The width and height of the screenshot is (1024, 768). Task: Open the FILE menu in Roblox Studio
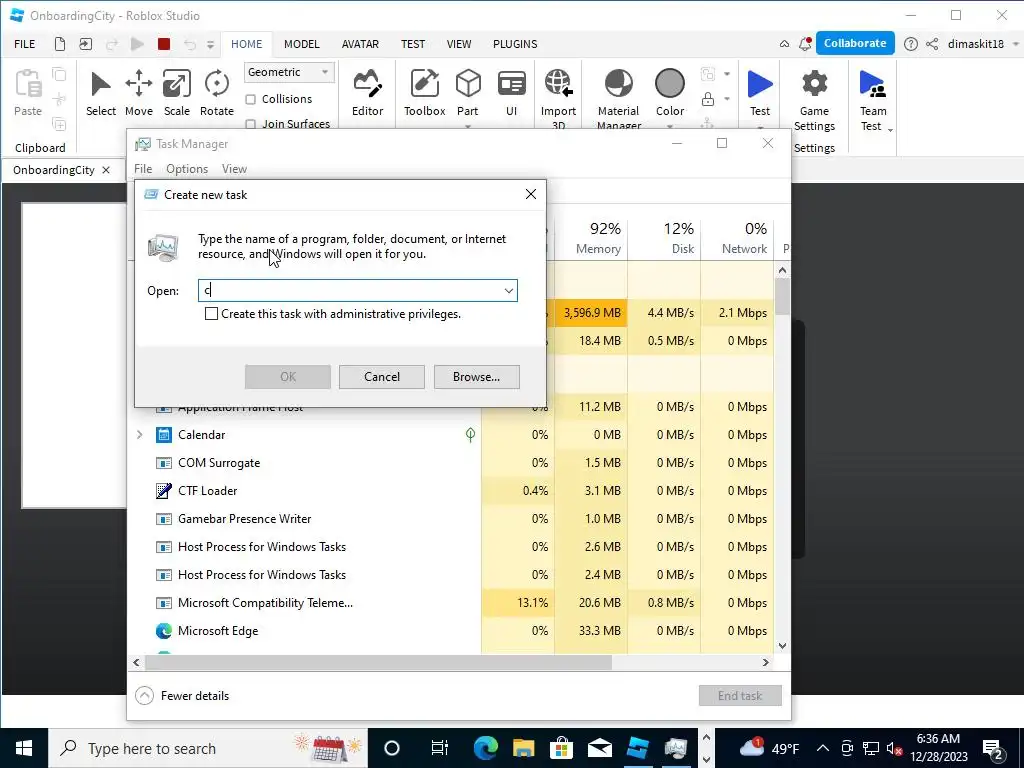(x=25, y=44)
